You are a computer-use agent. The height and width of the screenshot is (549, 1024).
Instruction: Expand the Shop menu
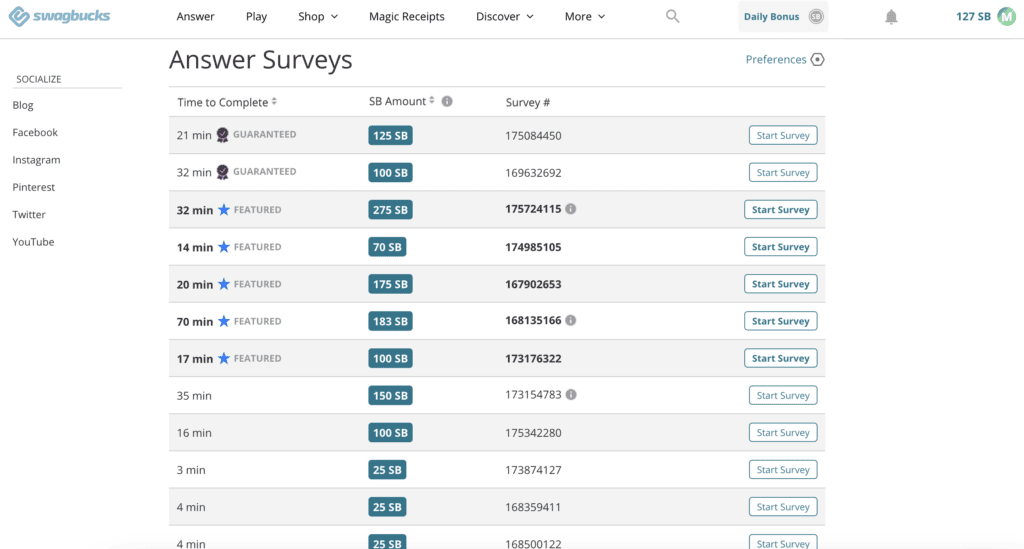pyautogui.click(x=318, y=17)
